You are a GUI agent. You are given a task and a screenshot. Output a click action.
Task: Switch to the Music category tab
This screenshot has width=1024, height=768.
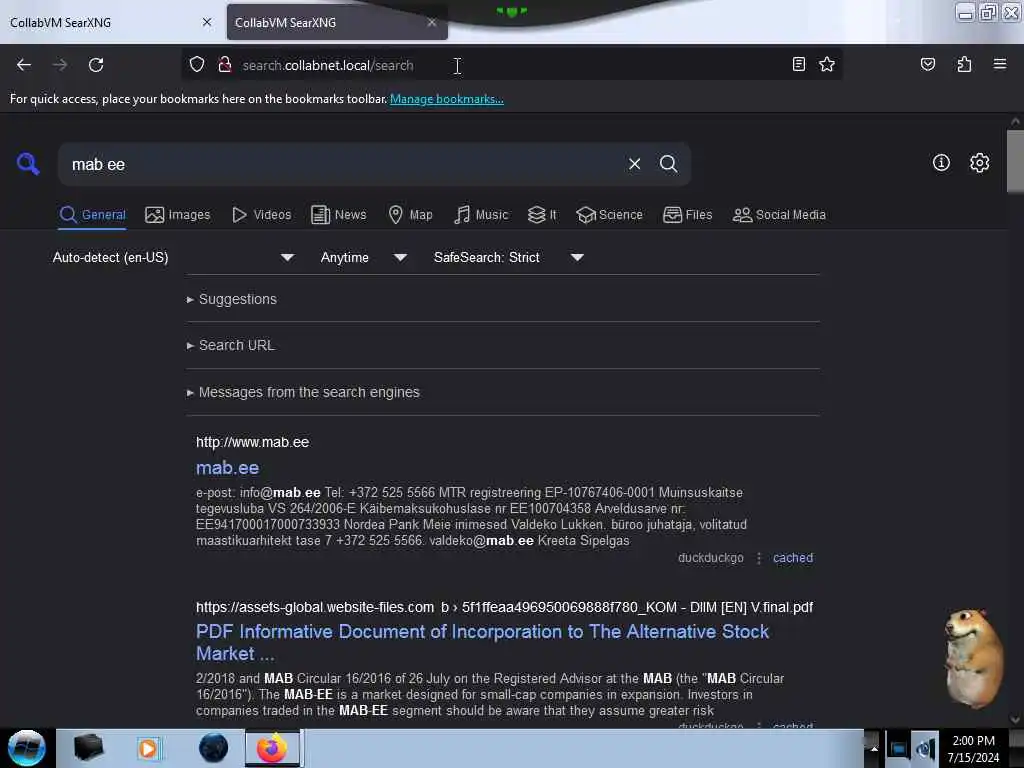[x=481, y=215]
